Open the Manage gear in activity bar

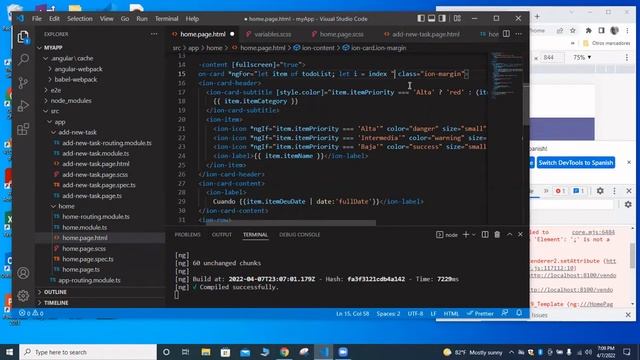point(23,295)
